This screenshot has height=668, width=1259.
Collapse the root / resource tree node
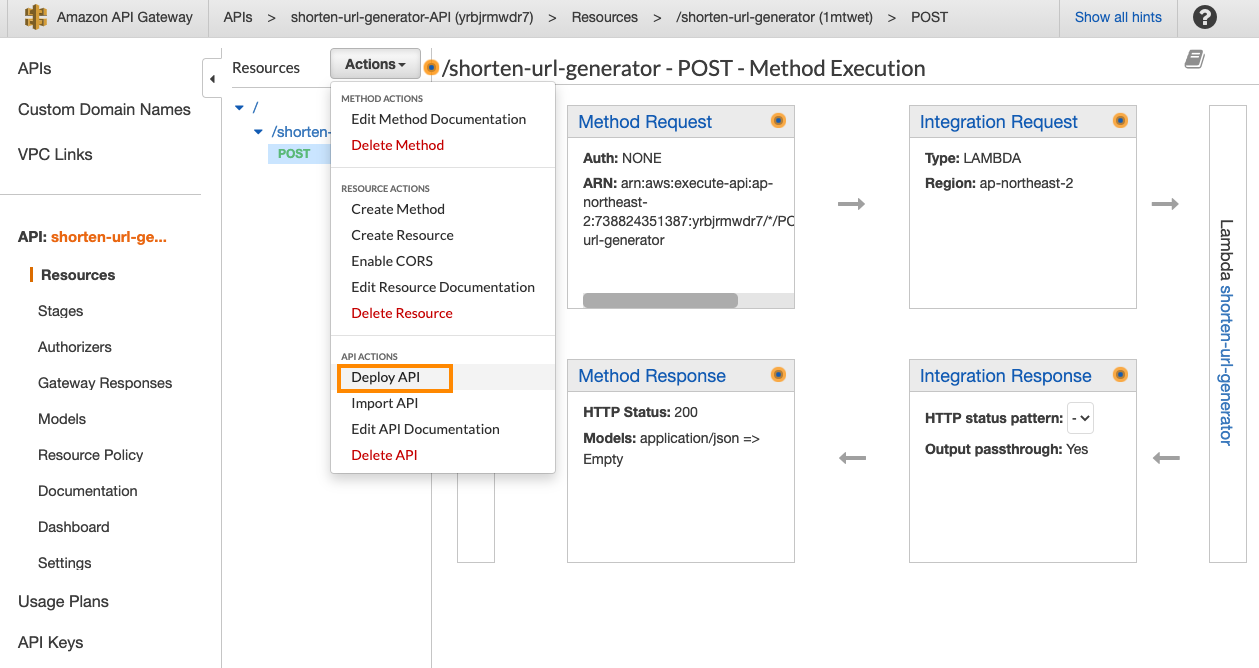pos(239,107)
